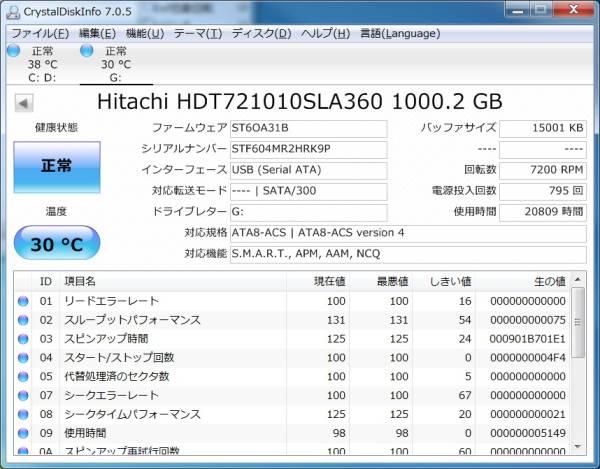Click the power-on count value 795 回
Viewport: 600px width, 469px height.
[543, 192]
